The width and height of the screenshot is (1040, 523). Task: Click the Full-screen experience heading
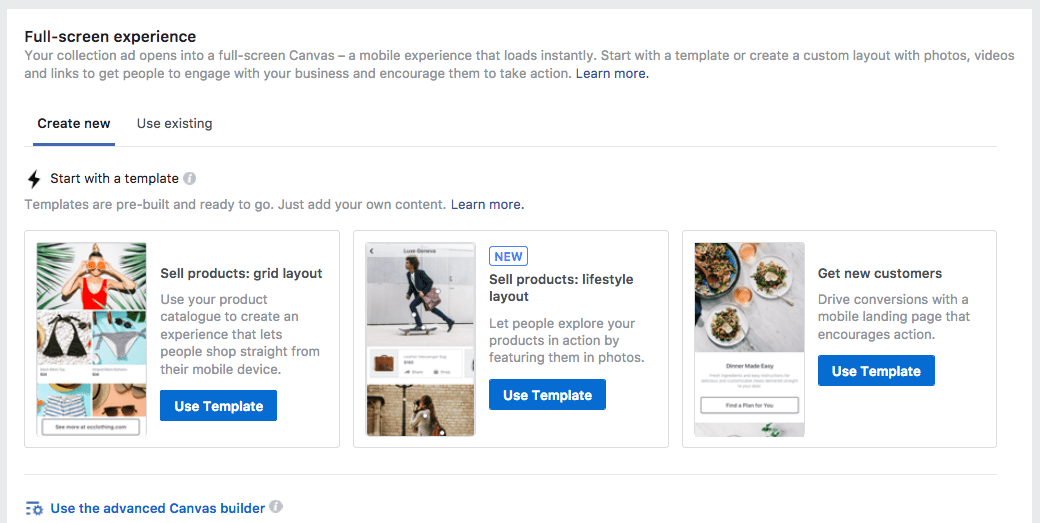point(110,36)
